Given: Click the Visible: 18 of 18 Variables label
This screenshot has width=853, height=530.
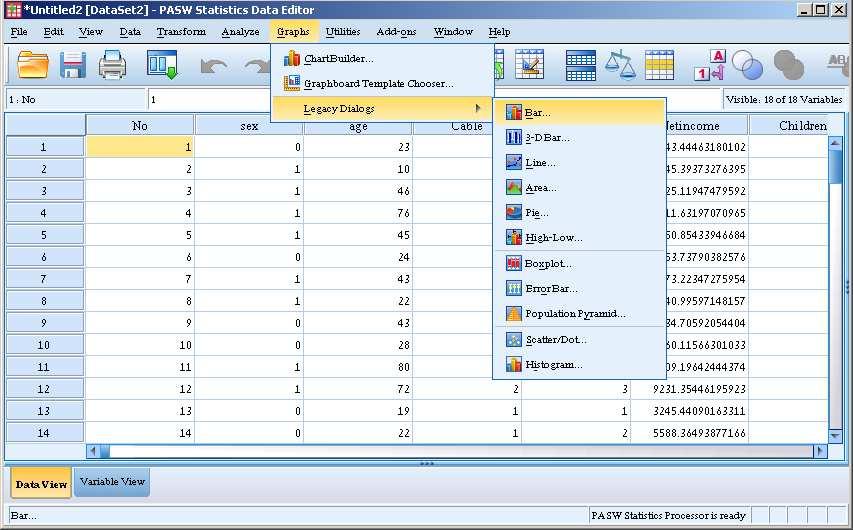Looking at the screenshot, I should pyautogui.click(x=784, y=100).
